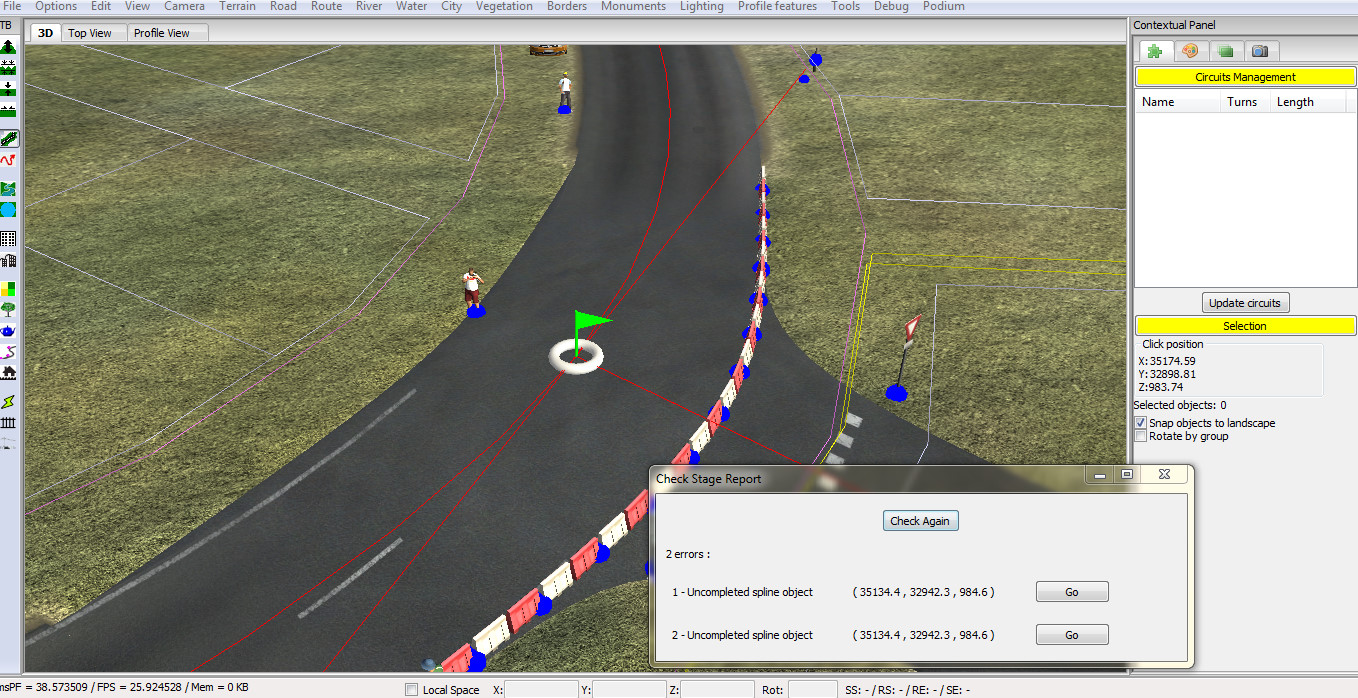
Task: Disable Snap objects to landscape checkbox
Action: click(1141, 423)
